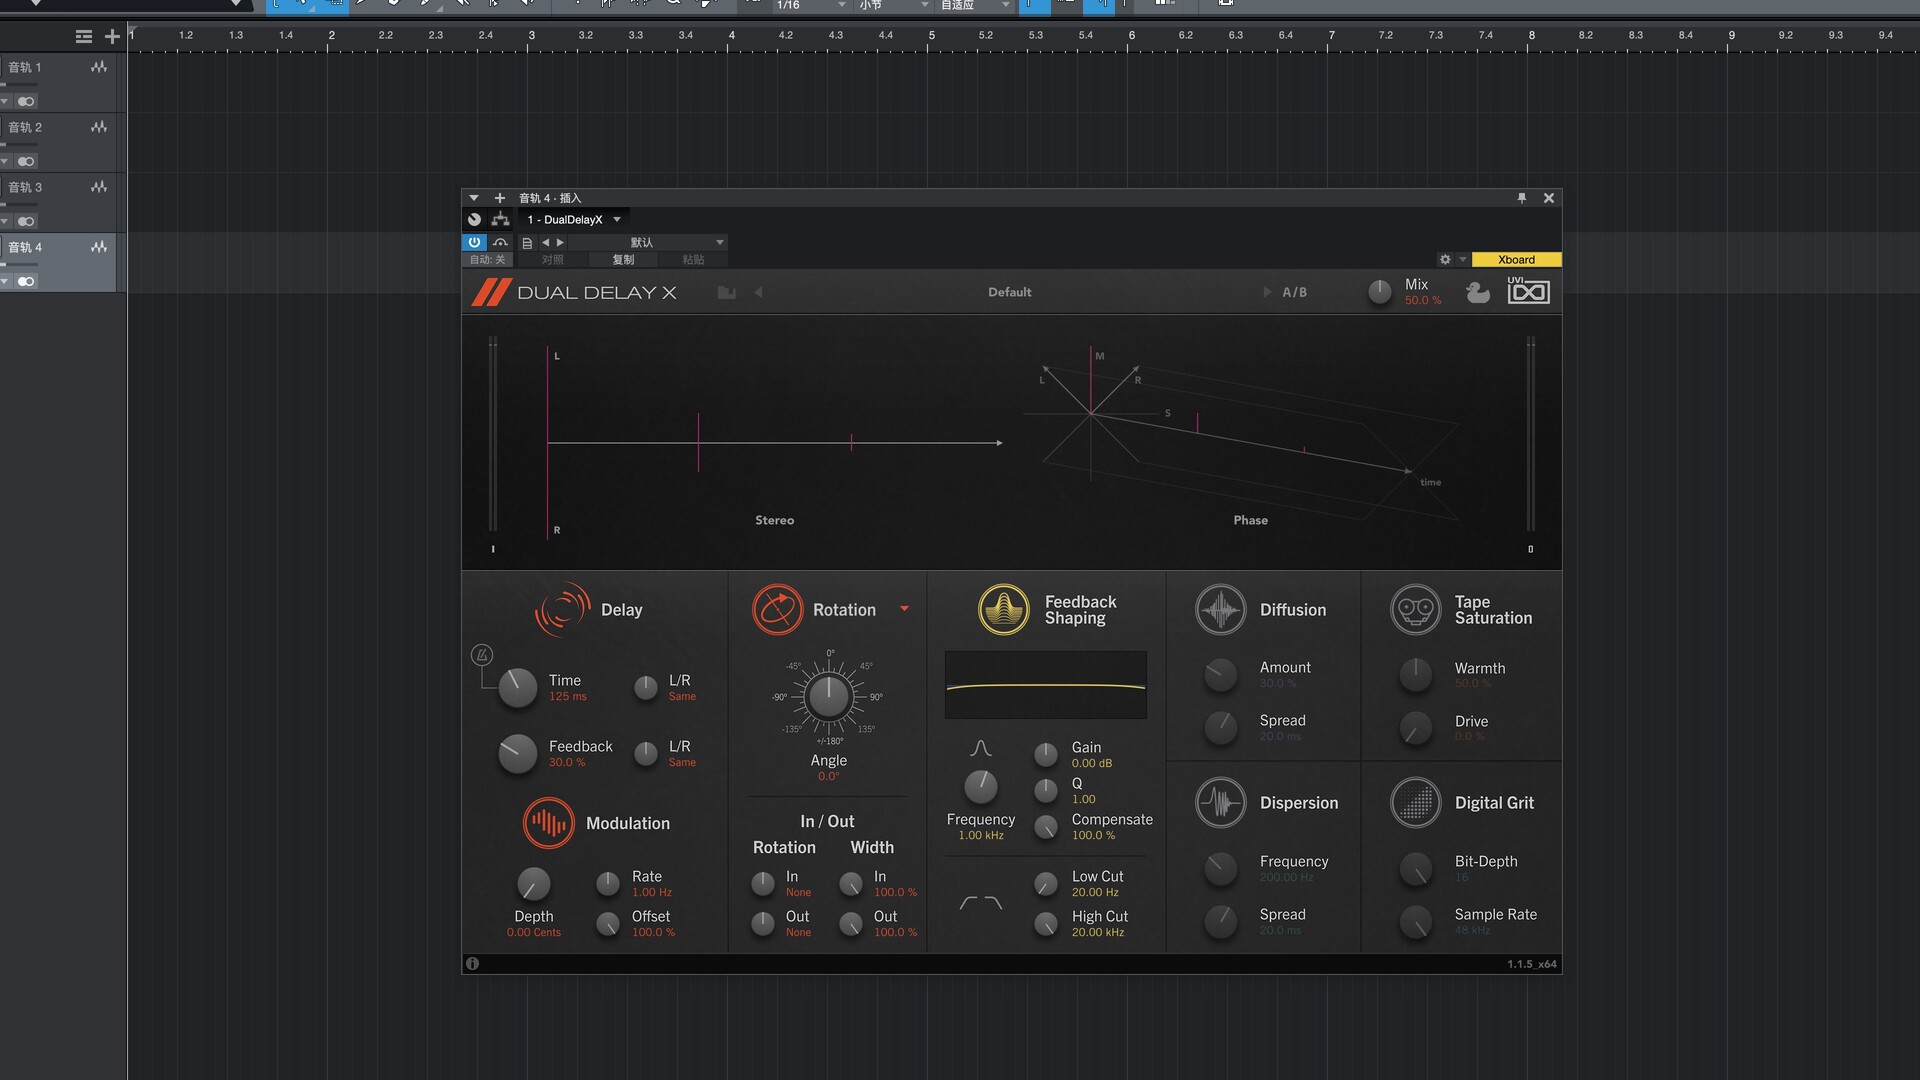Click the 粘贴 paste button

[693, 260]
